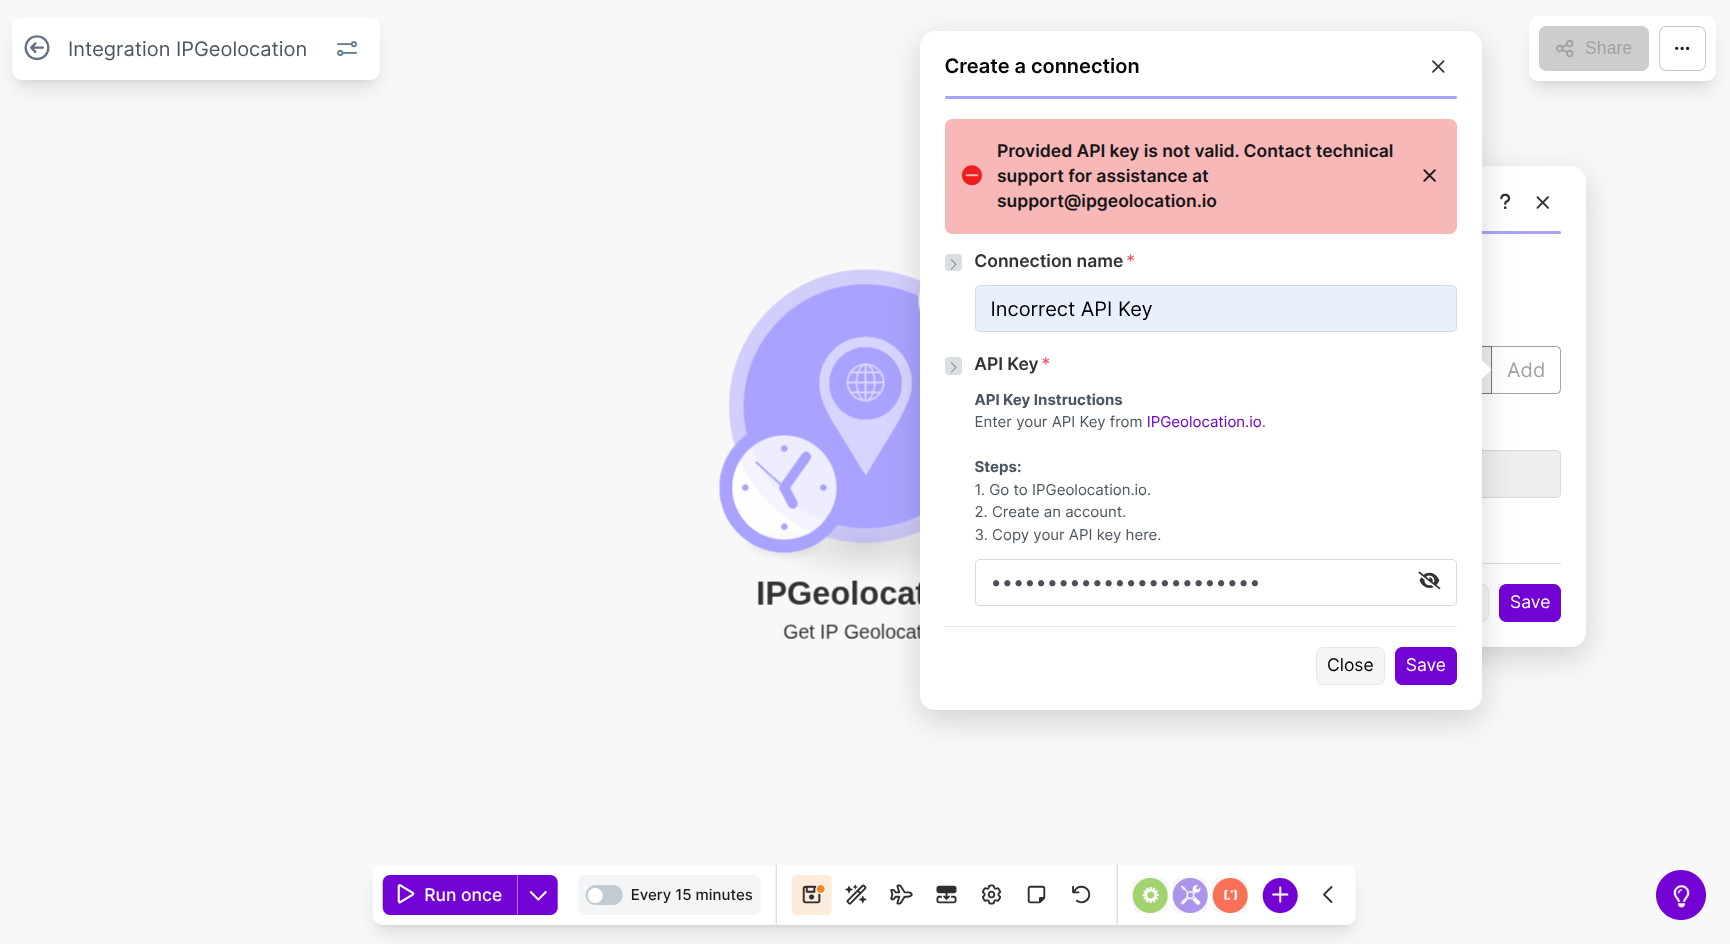Click Save in the Create a connection dialog
This screenshot has width=1730, height=944.
[1425, 665]
